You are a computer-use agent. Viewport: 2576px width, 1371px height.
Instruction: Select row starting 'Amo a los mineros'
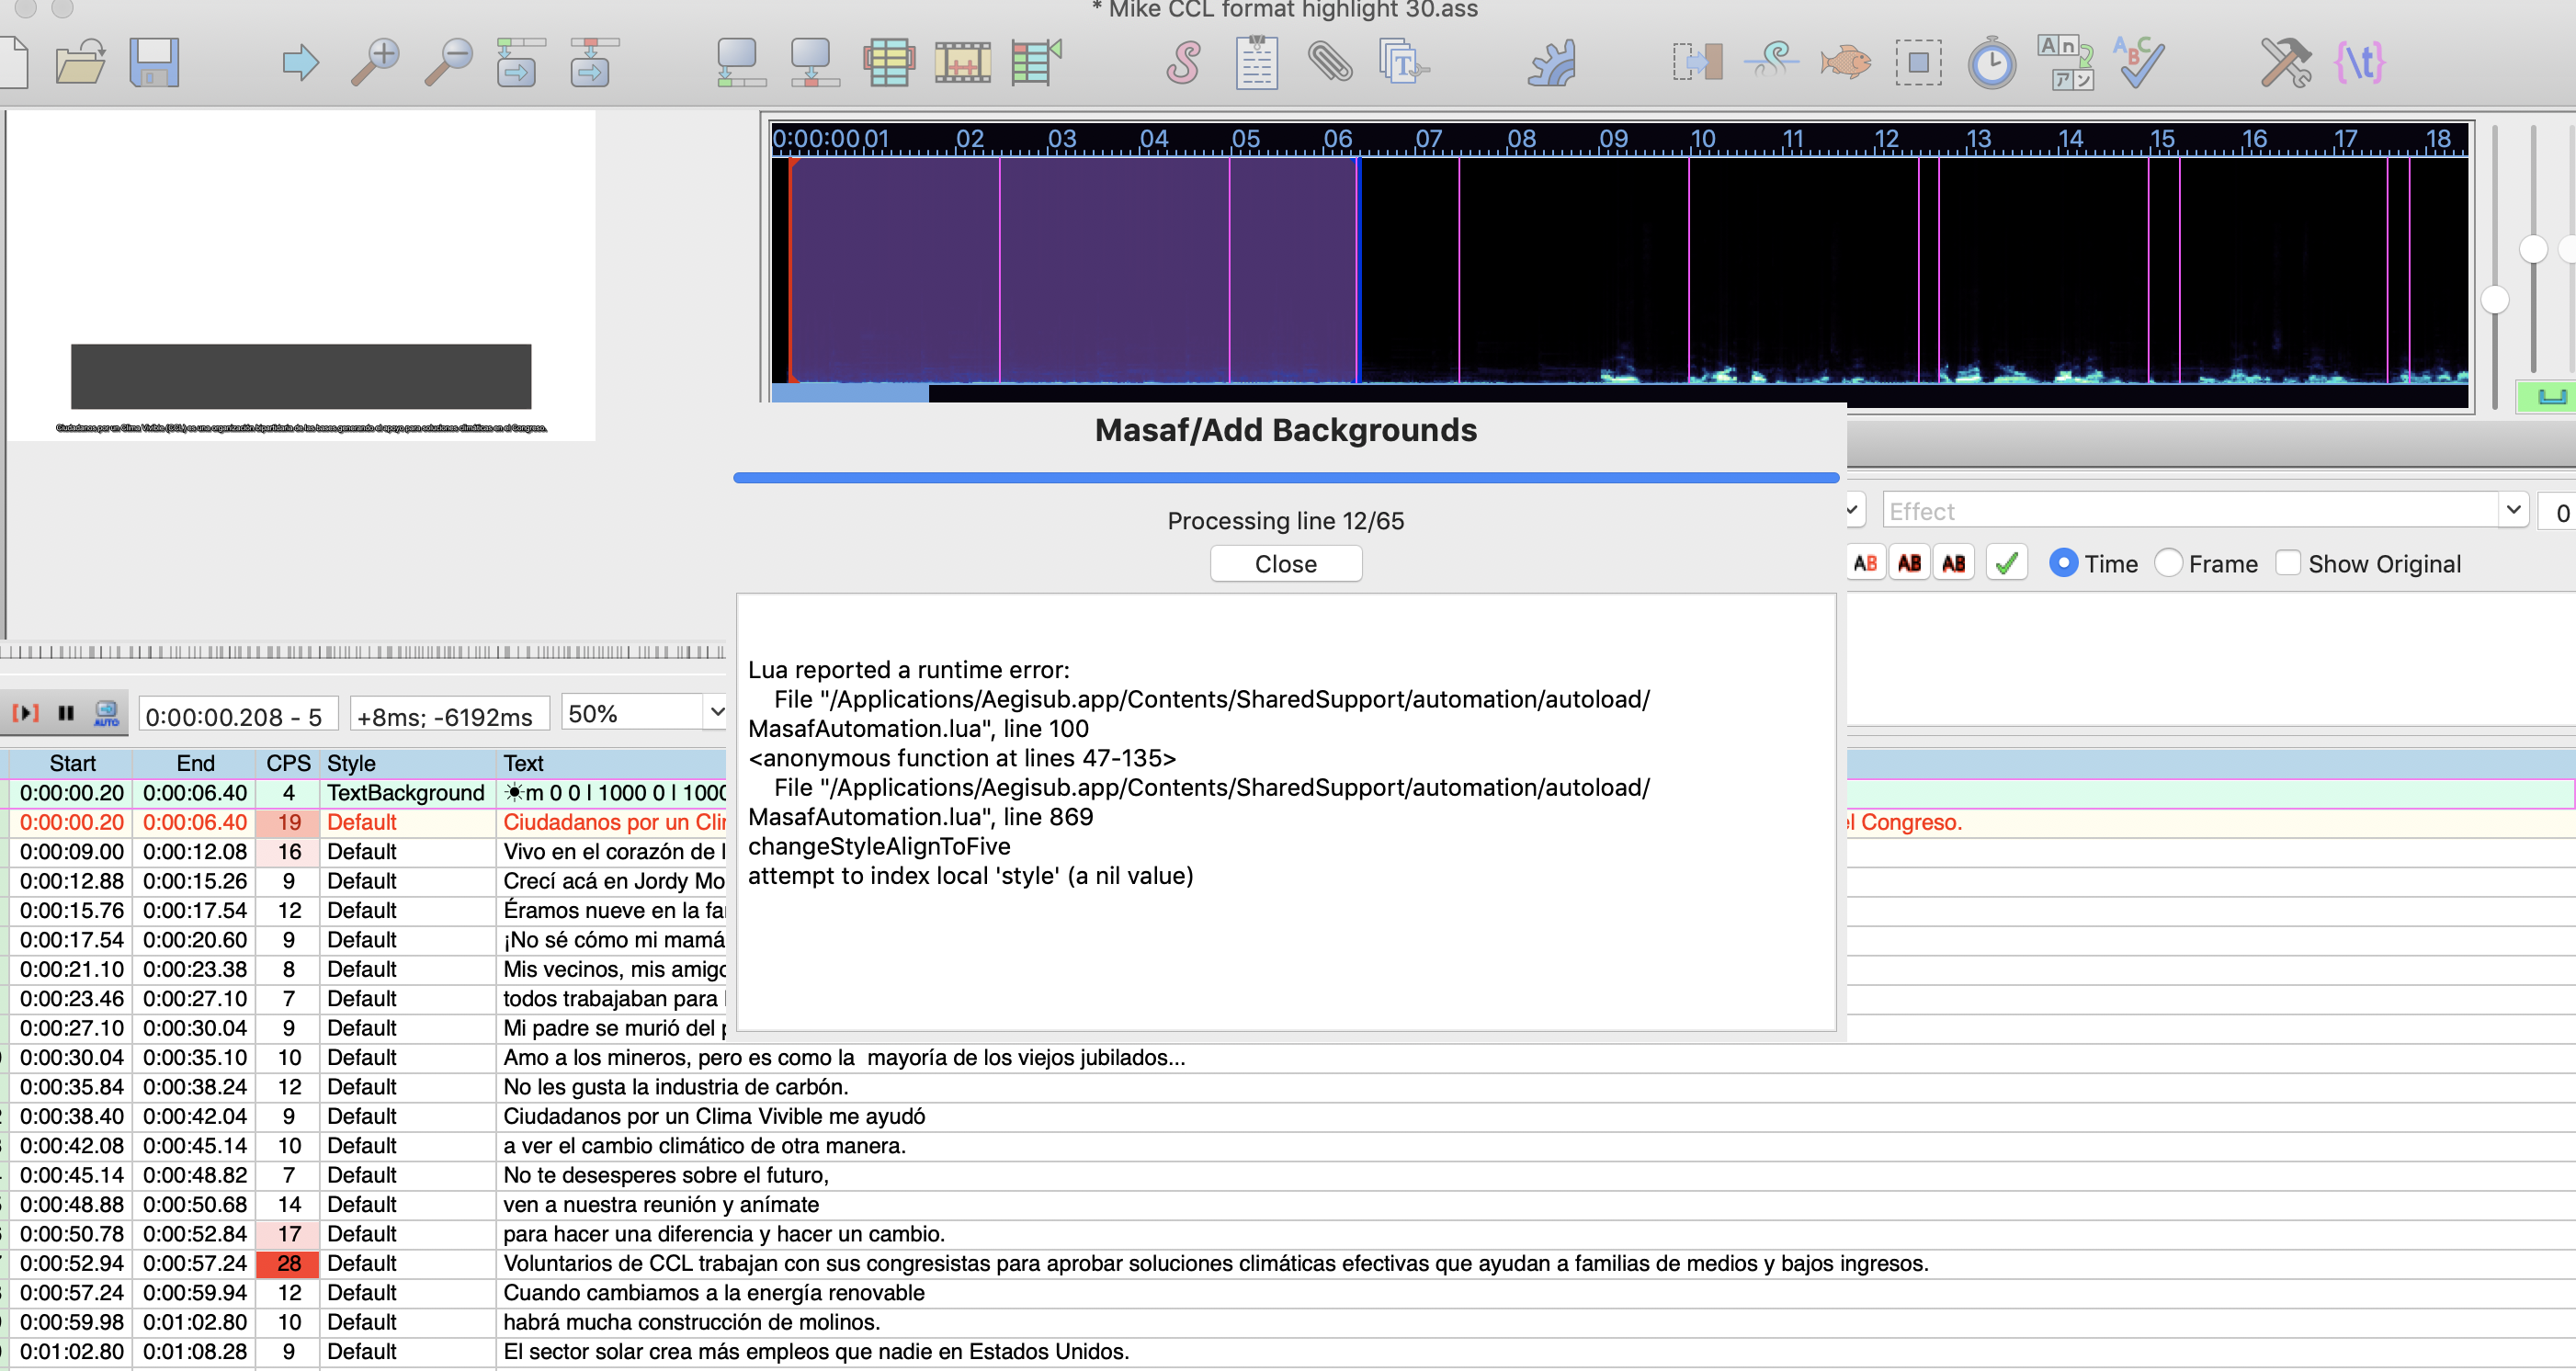(x=1288, y=1057)
